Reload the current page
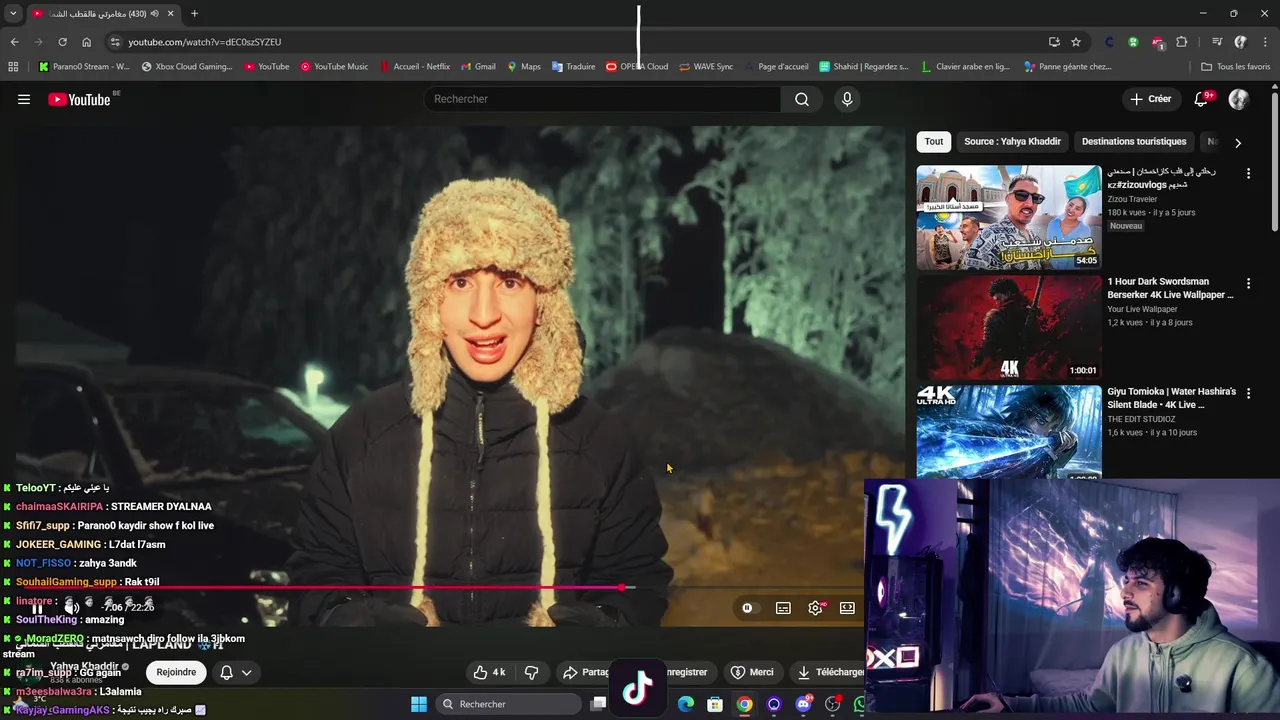The width and height of the screenshot is (1280, 720). [x=62, y=42]
